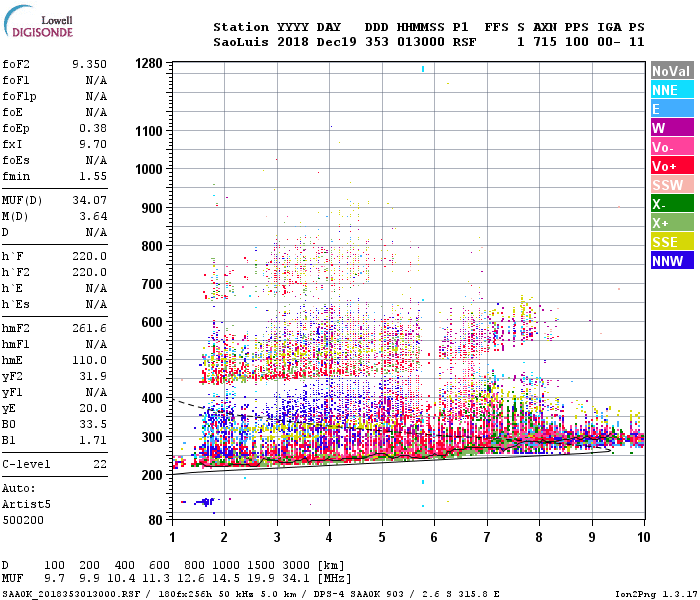Image resolution: width=700 pixels, height=600 pixels.
Task: Click the C-level value 22
Action: 100,464
